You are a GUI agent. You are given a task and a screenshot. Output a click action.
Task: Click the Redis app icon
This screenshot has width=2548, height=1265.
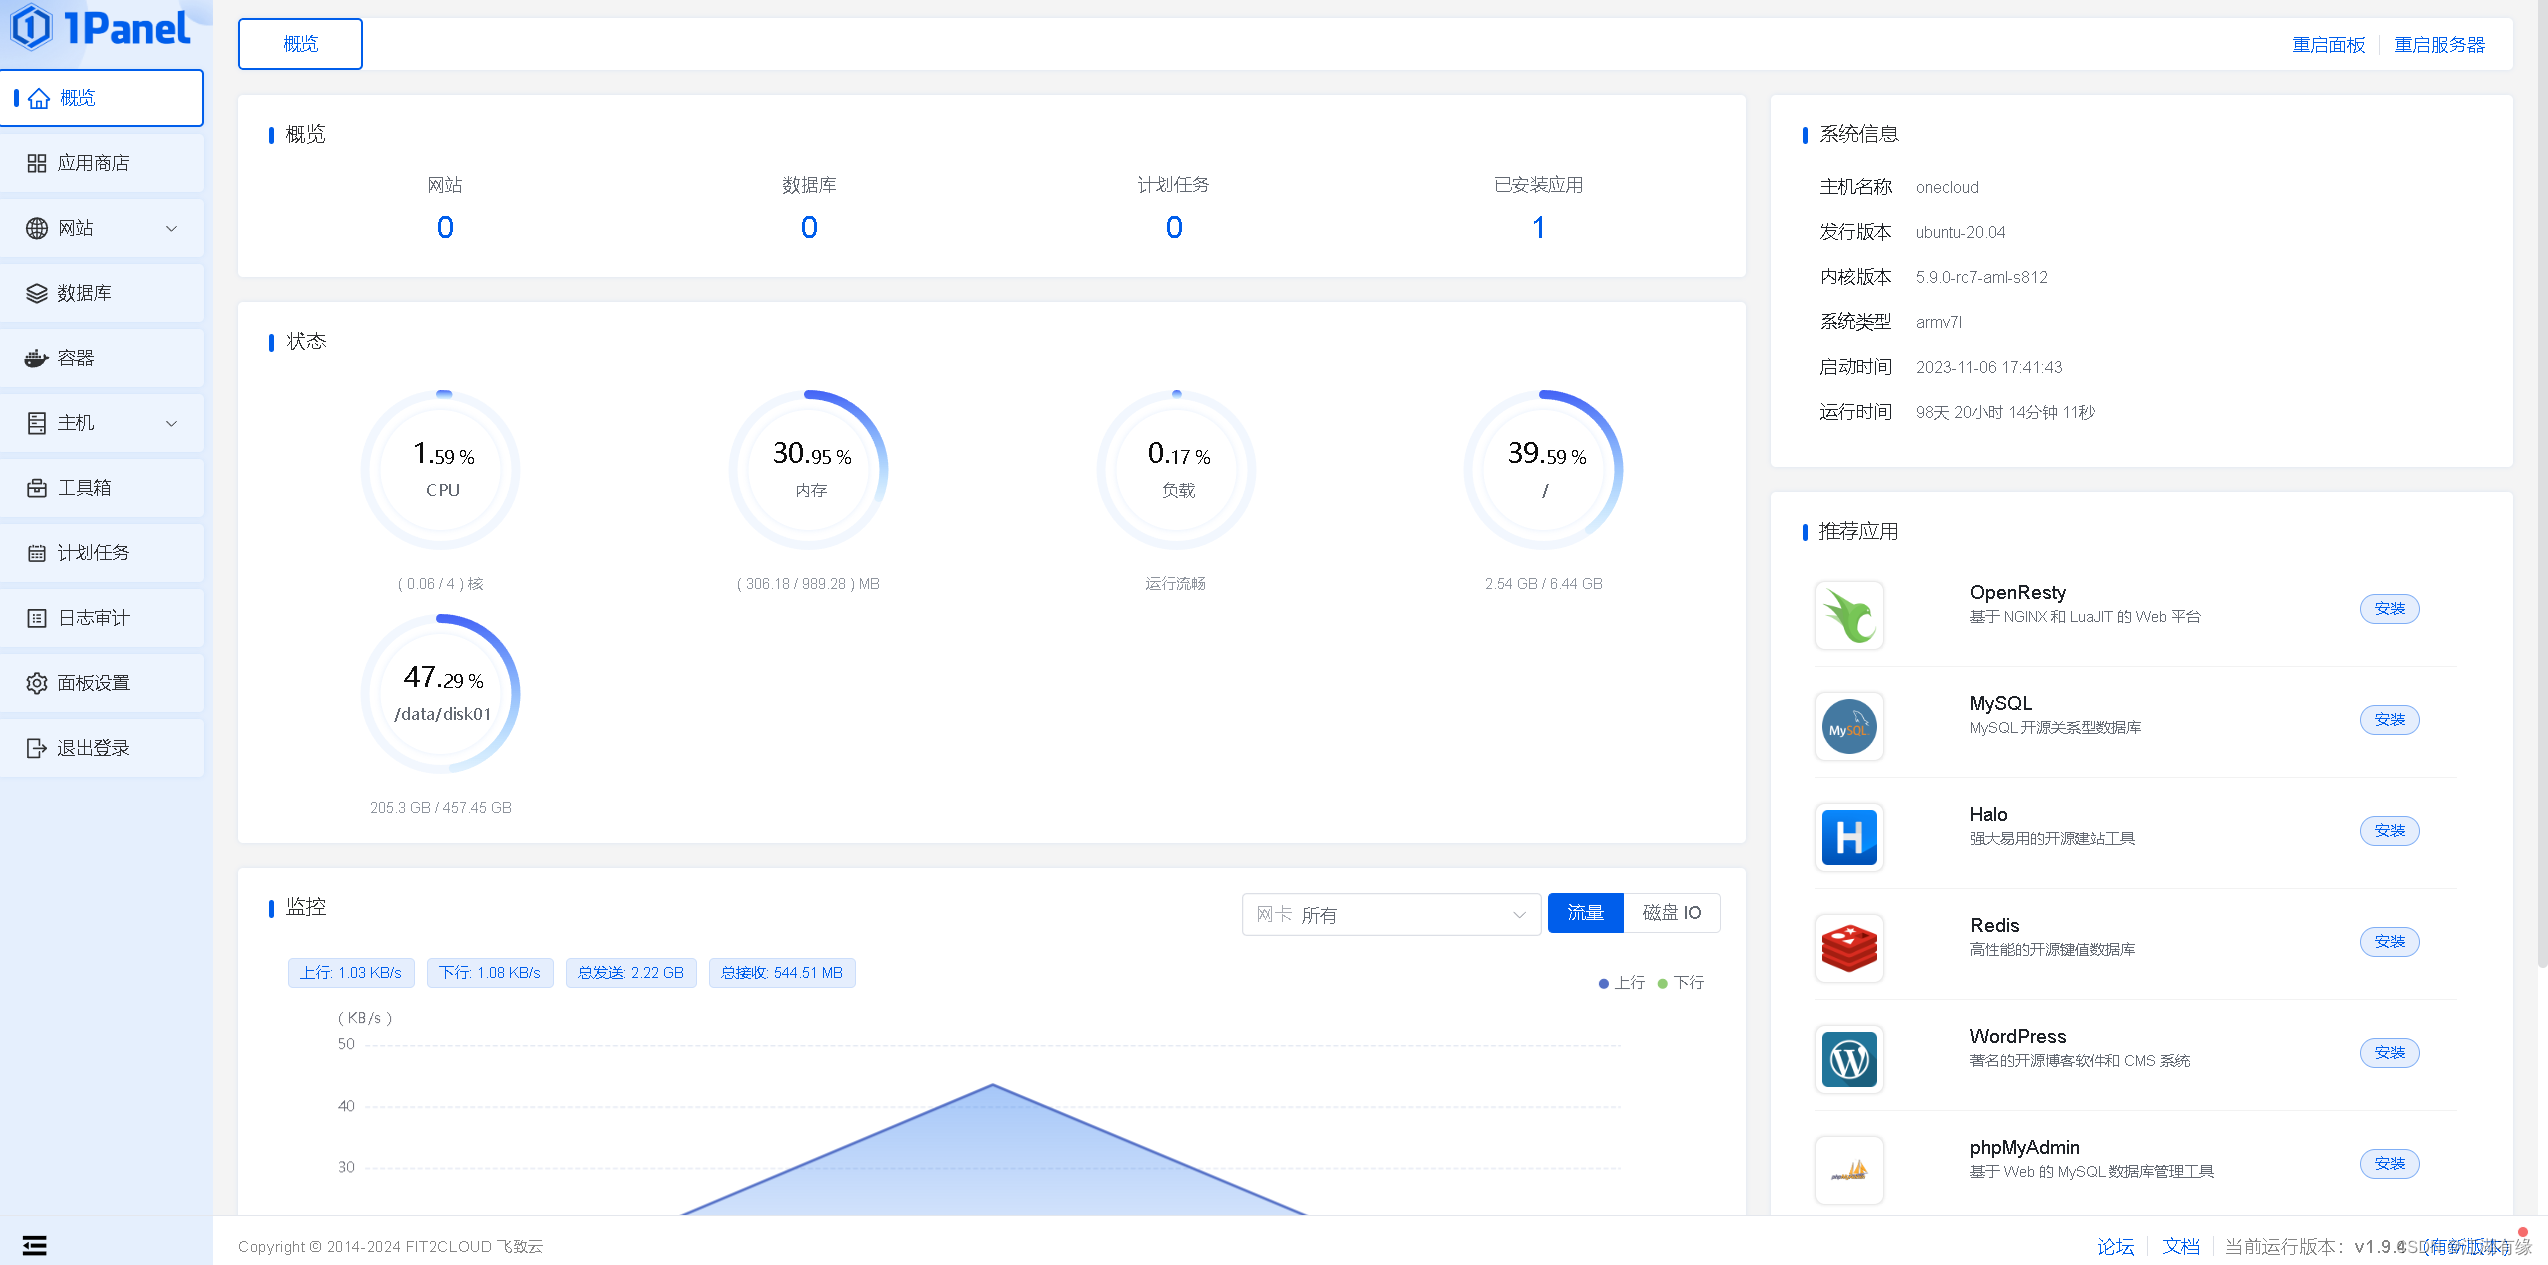click(1849, 948)
